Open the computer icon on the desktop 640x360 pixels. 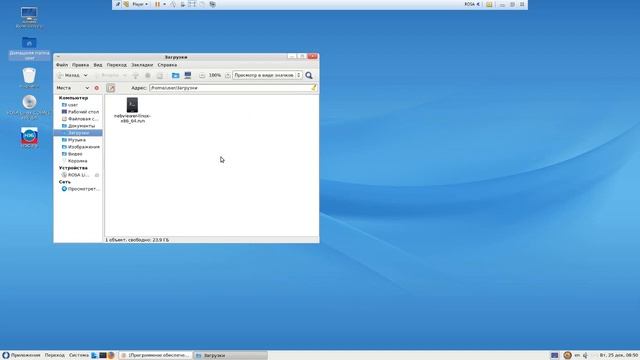point(29,18)
